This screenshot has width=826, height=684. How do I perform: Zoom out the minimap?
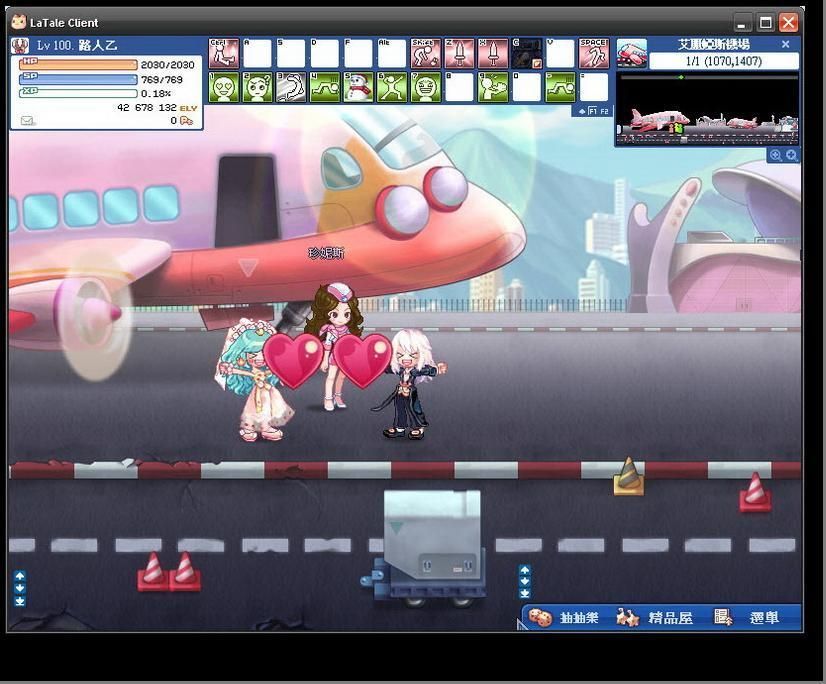pos(775,155)
